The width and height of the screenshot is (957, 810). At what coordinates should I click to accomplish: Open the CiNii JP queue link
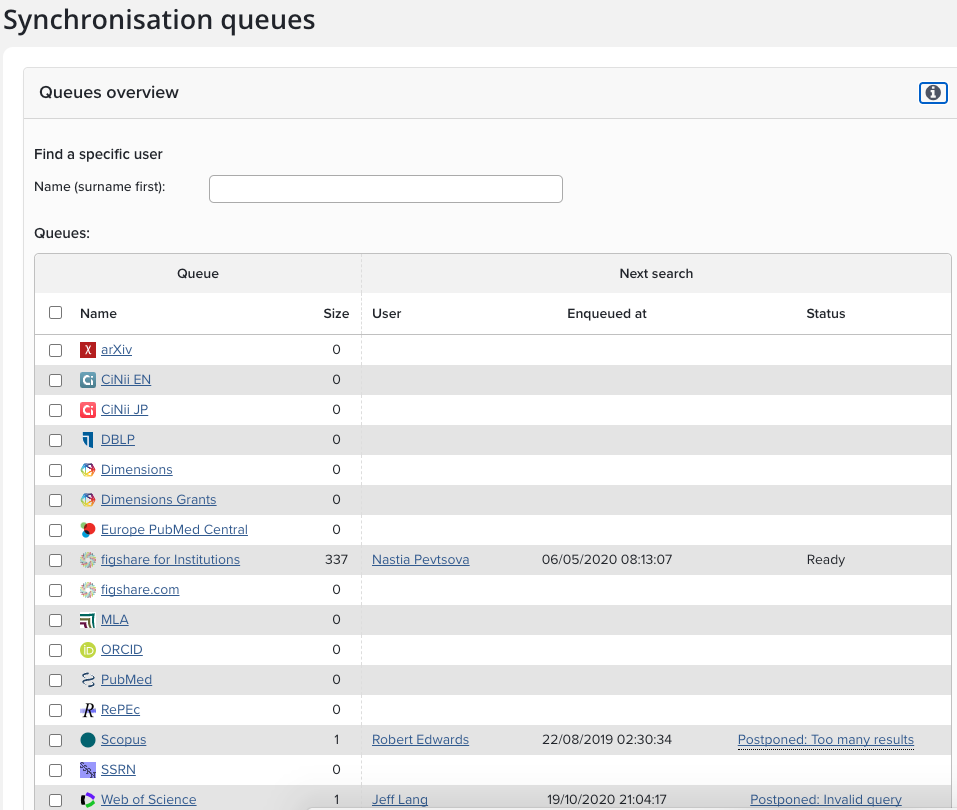tap(124, 410)
